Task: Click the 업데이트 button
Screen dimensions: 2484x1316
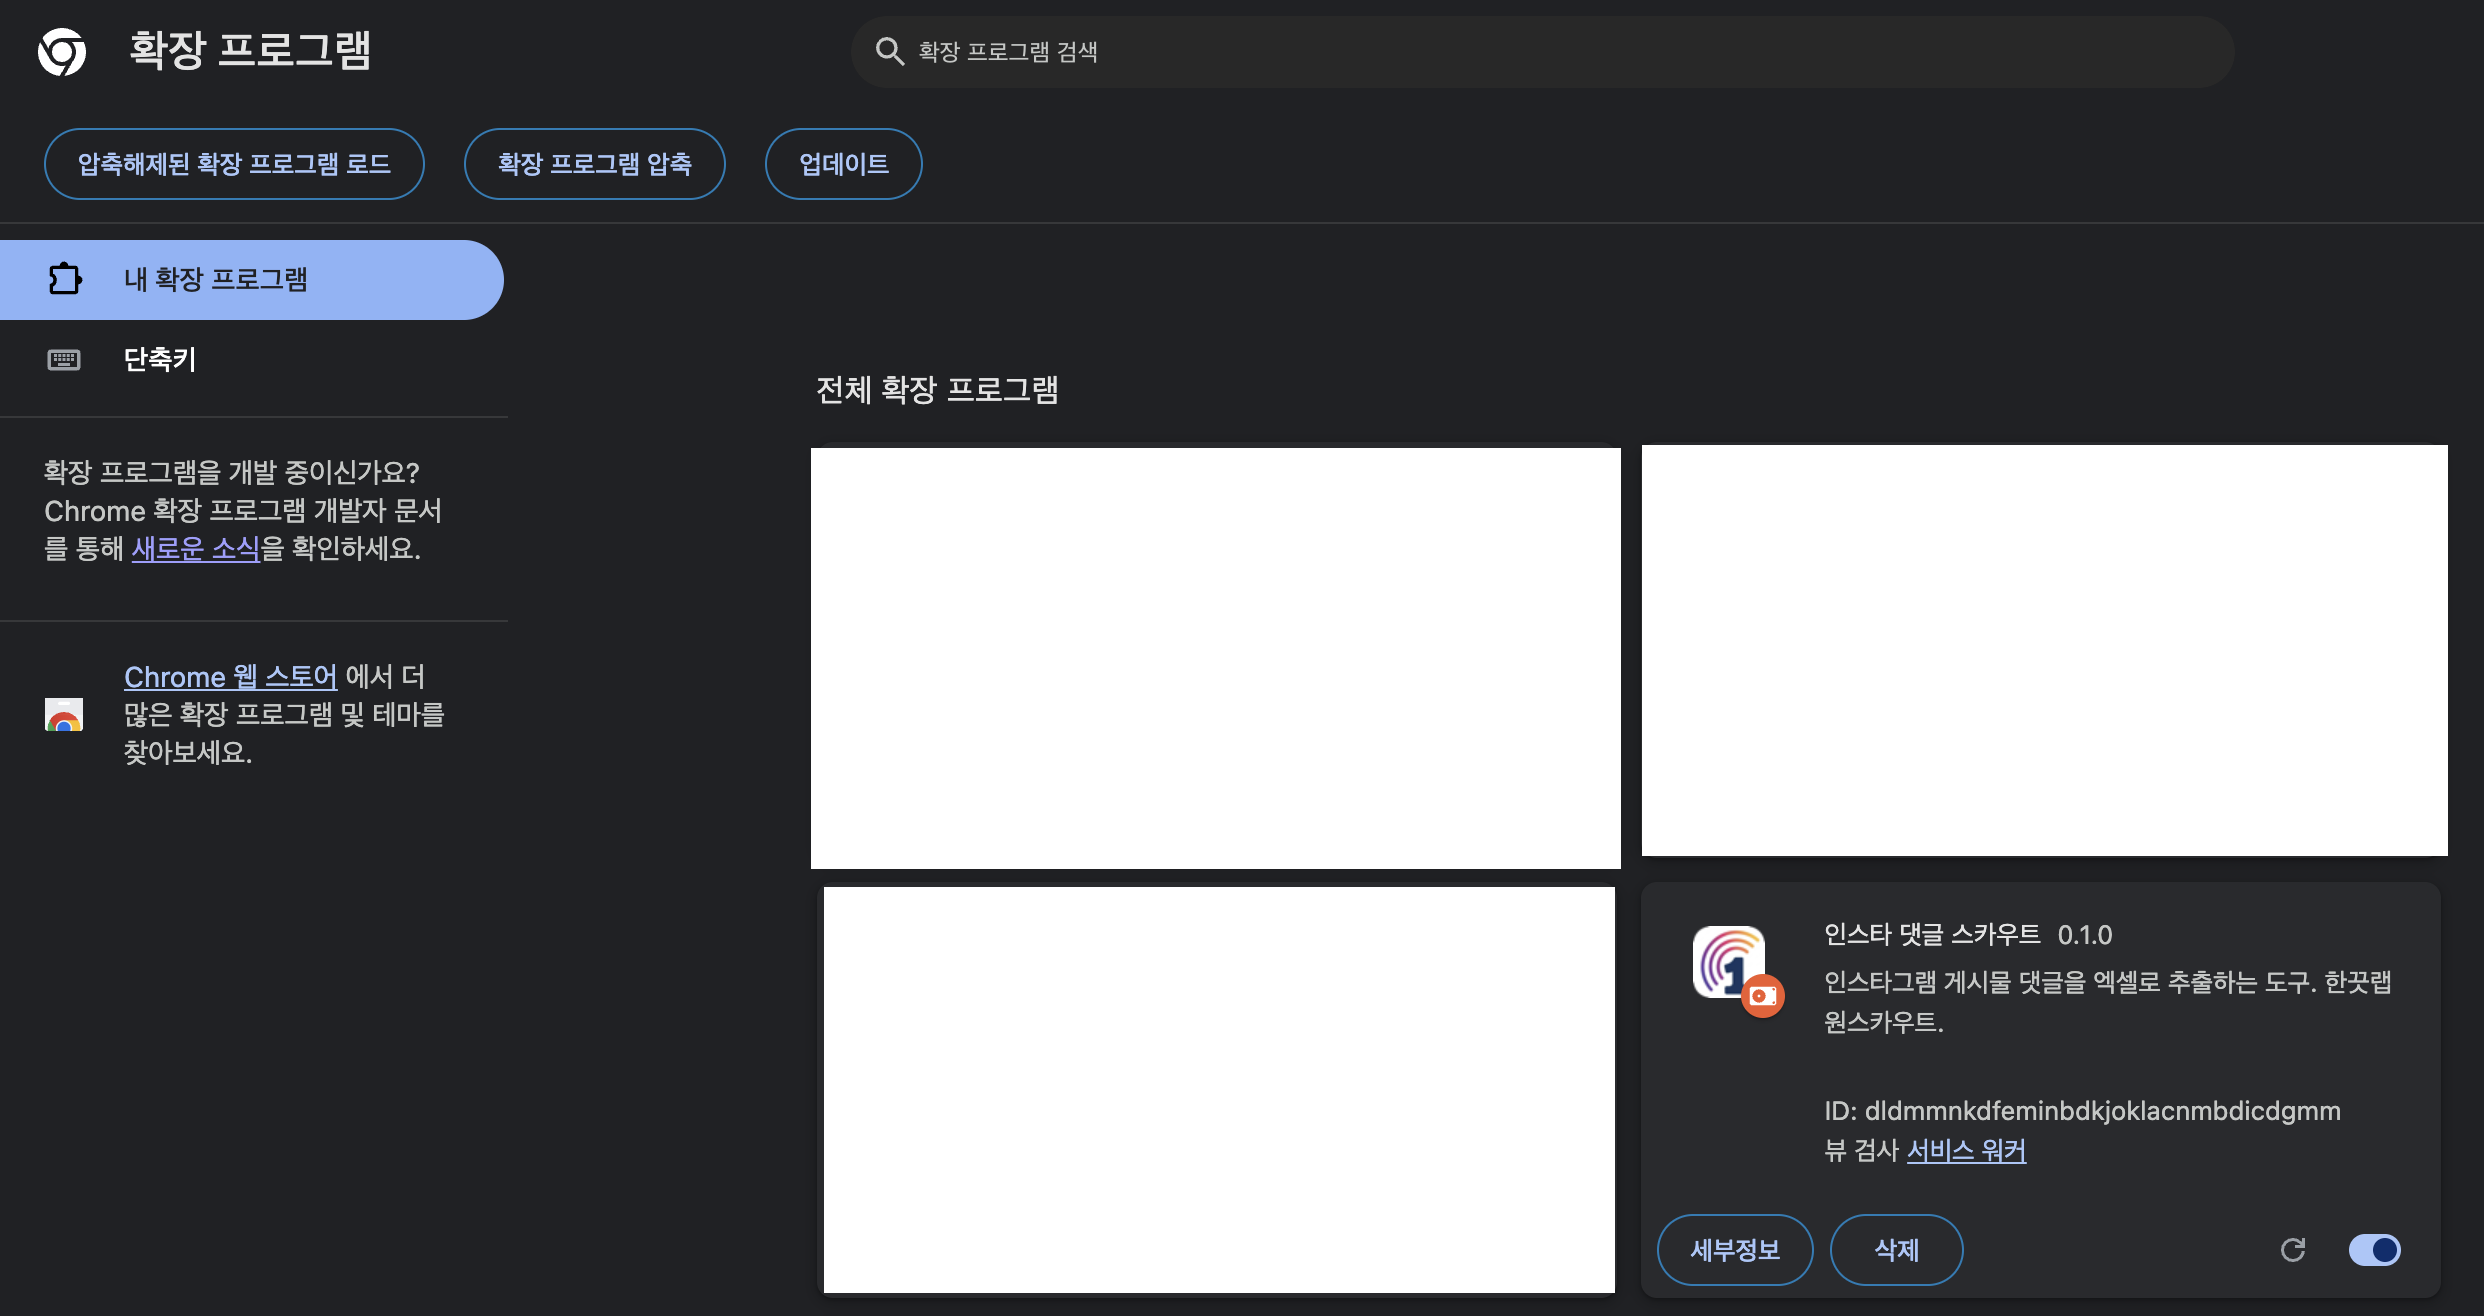Action: click(x=843, y=164)
